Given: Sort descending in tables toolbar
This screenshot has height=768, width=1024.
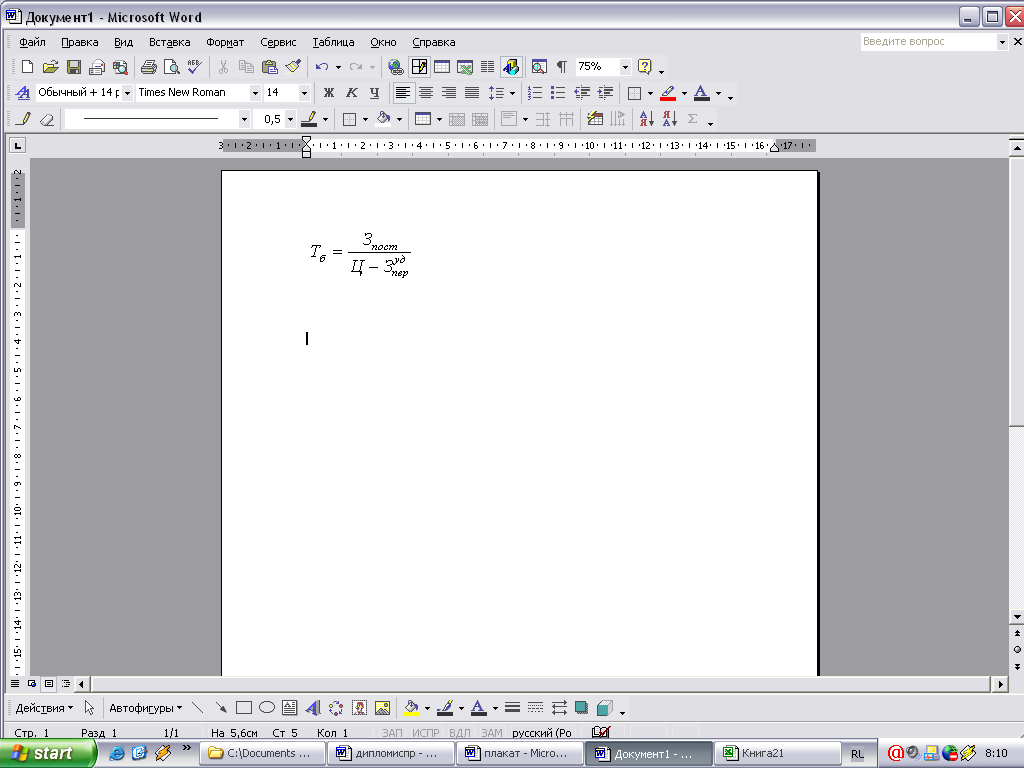Looking at the screenshot, I should [669, 119].
